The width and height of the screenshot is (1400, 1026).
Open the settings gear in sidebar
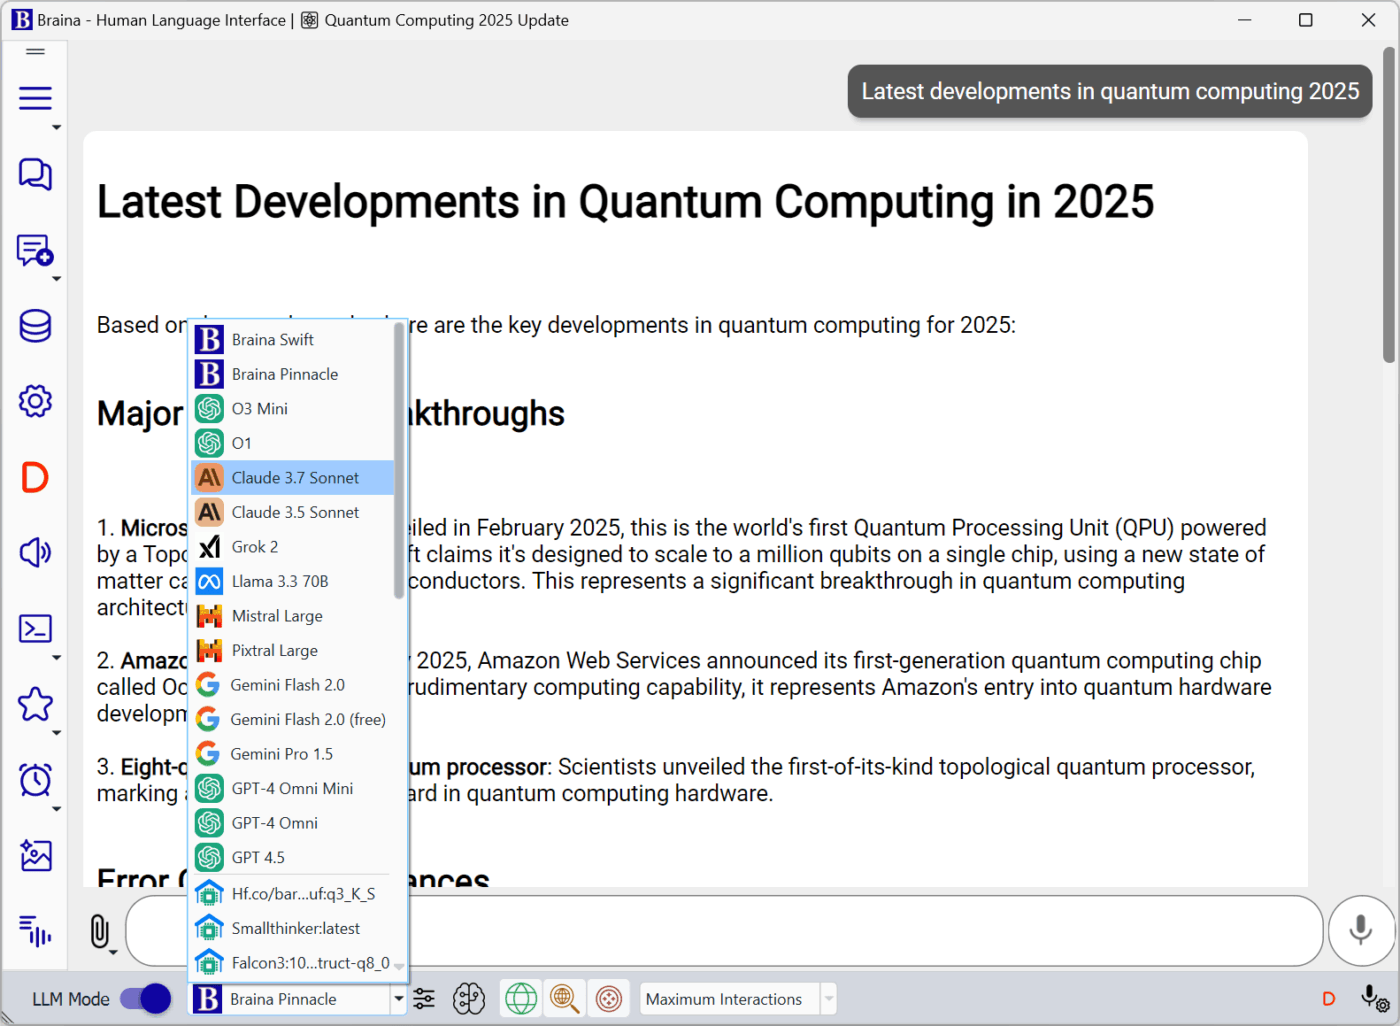[35, 401]
